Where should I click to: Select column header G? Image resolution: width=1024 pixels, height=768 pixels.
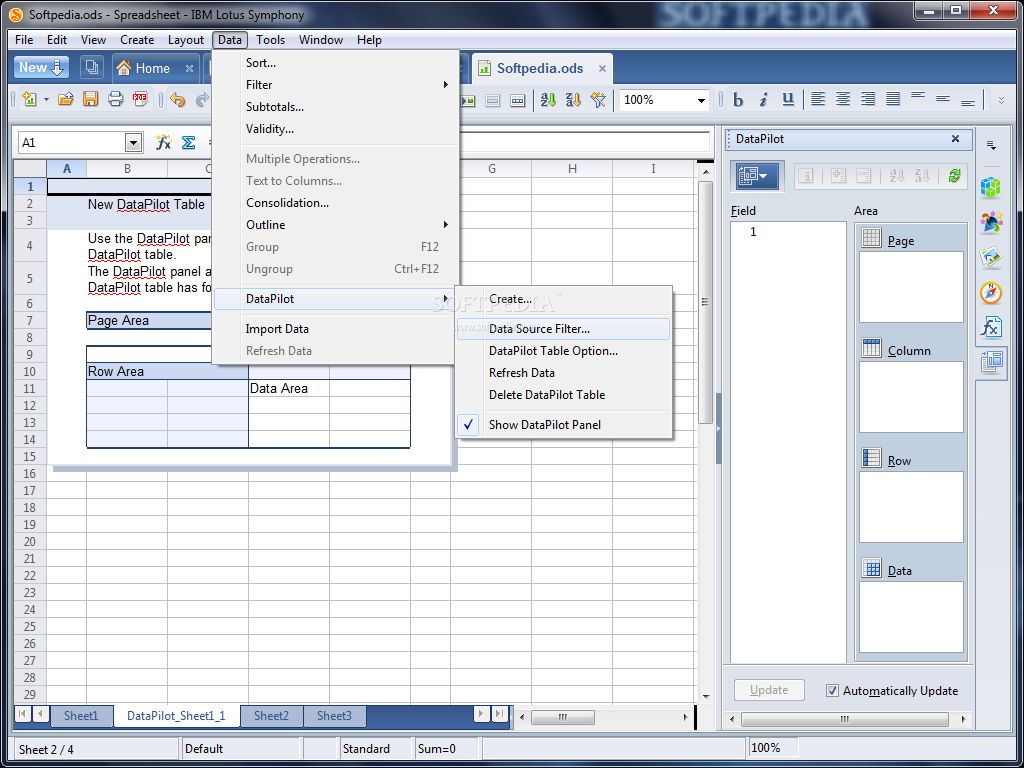(491, 168)
